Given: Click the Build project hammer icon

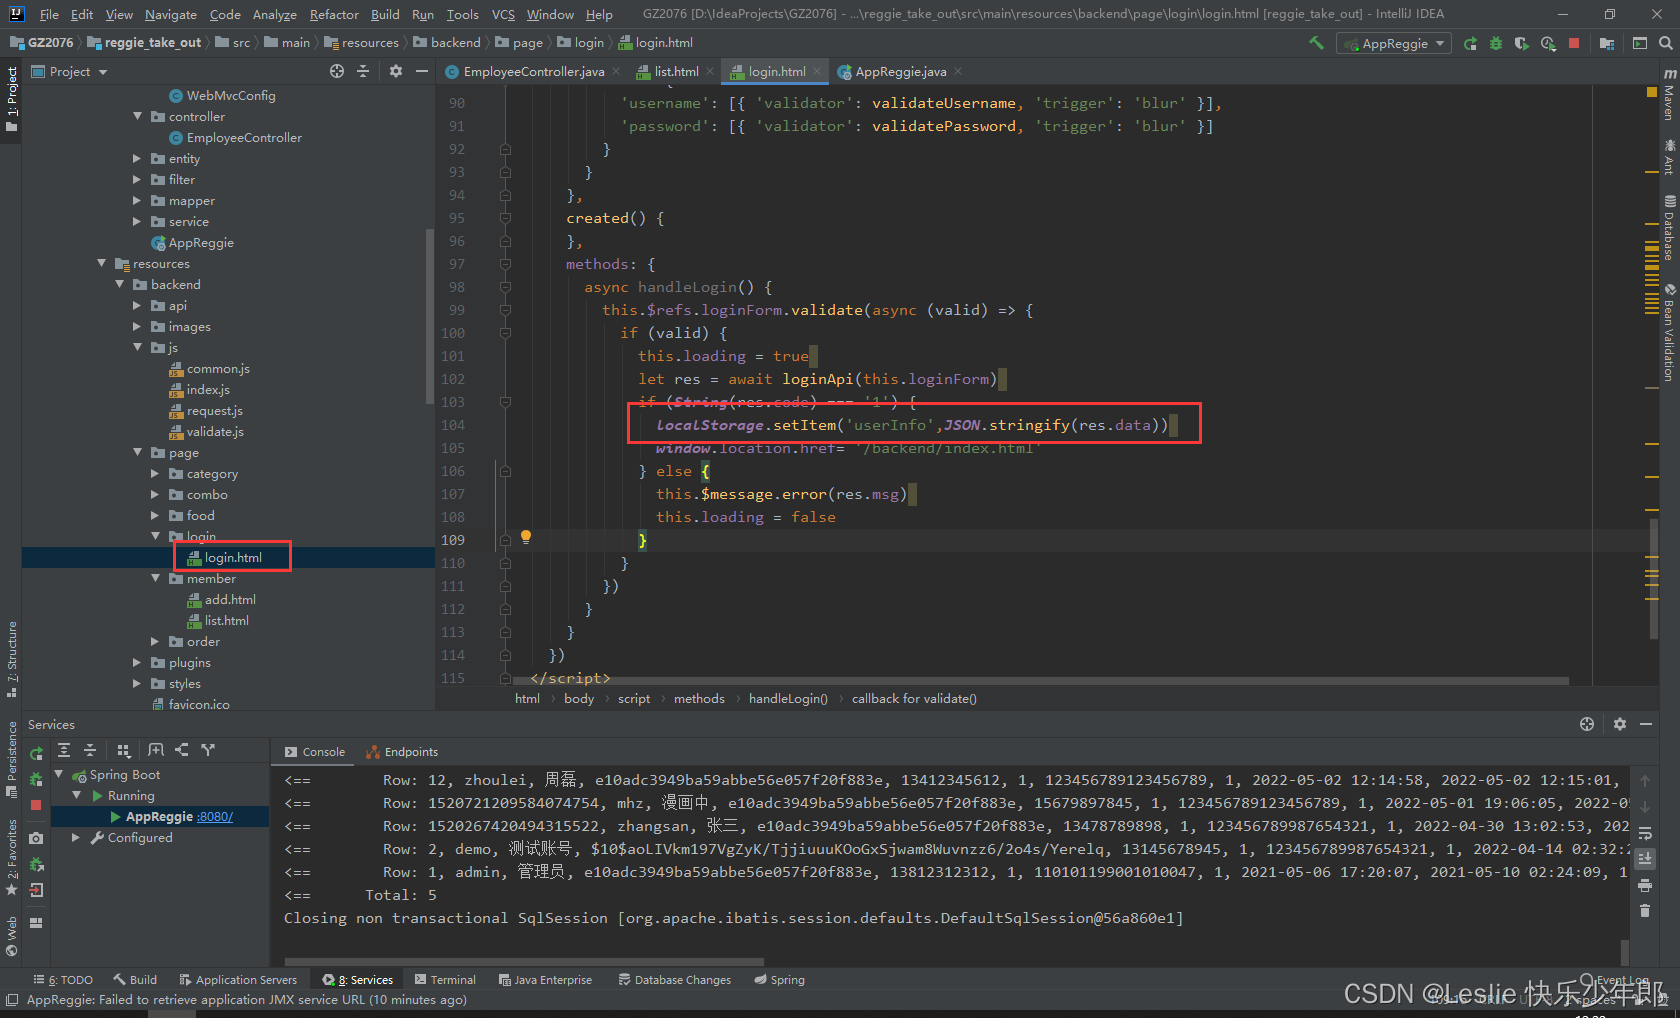Looking at the screenshot, I should tap(1316, 43).
